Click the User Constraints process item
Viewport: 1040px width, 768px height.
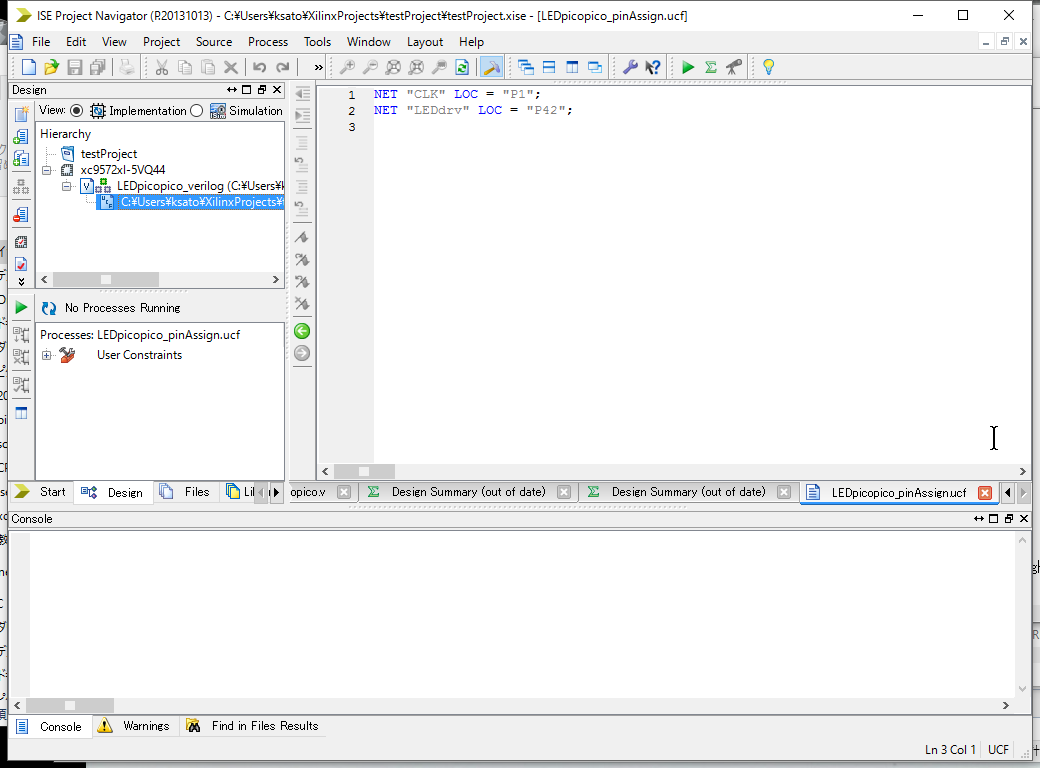(x=139, y=355)
